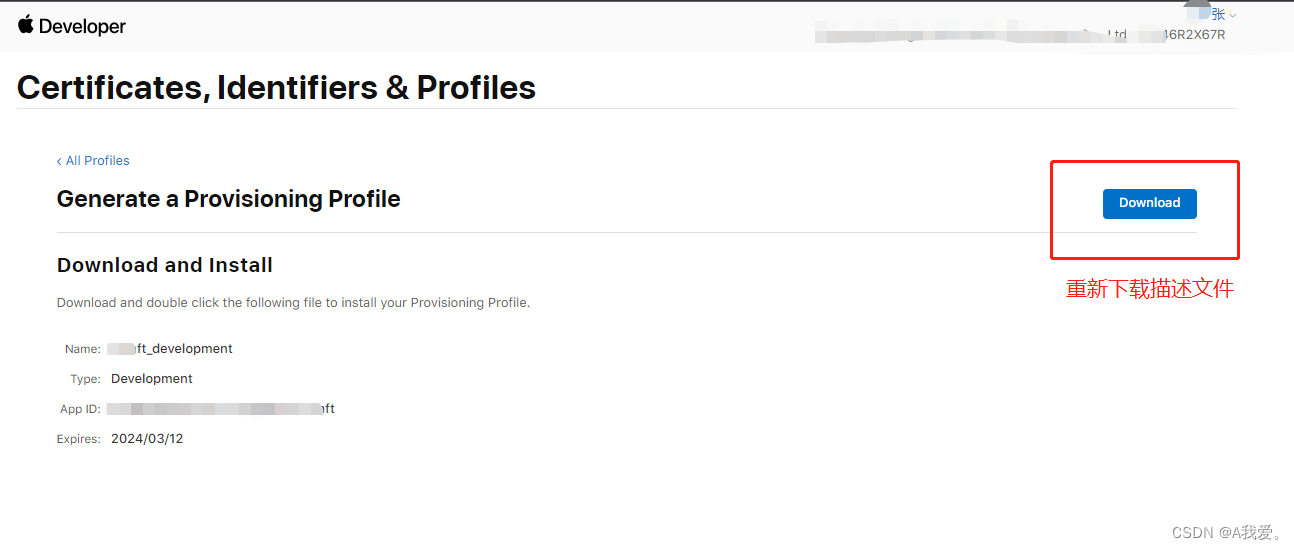Image resolution: width=1294 pixels, height=550 pixels.
Task: Go back via All Profiles link
Action: pyautogui.click(x=97, y=161)
